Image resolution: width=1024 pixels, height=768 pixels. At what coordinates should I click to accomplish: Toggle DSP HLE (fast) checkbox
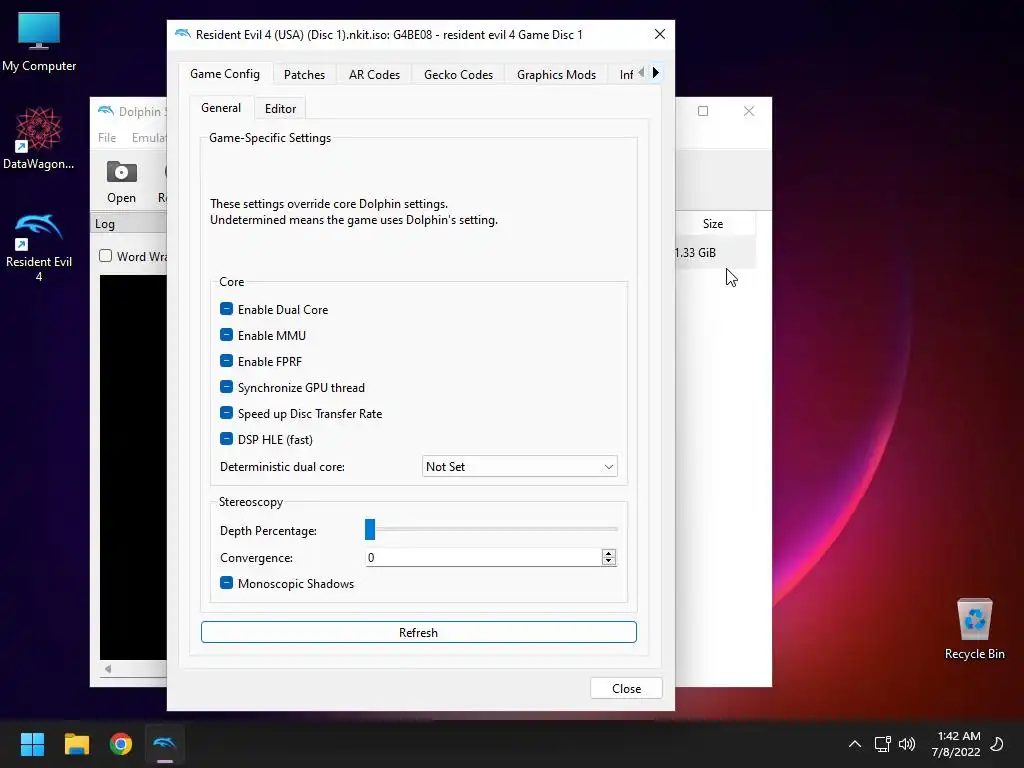point(227,439)
